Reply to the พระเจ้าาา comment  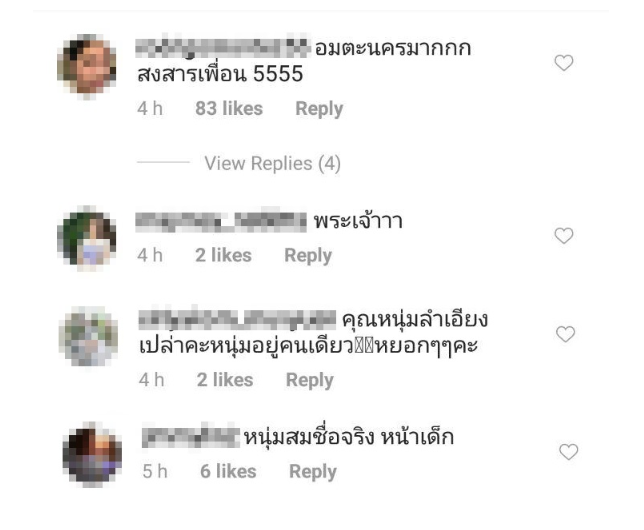pos(308,256)
